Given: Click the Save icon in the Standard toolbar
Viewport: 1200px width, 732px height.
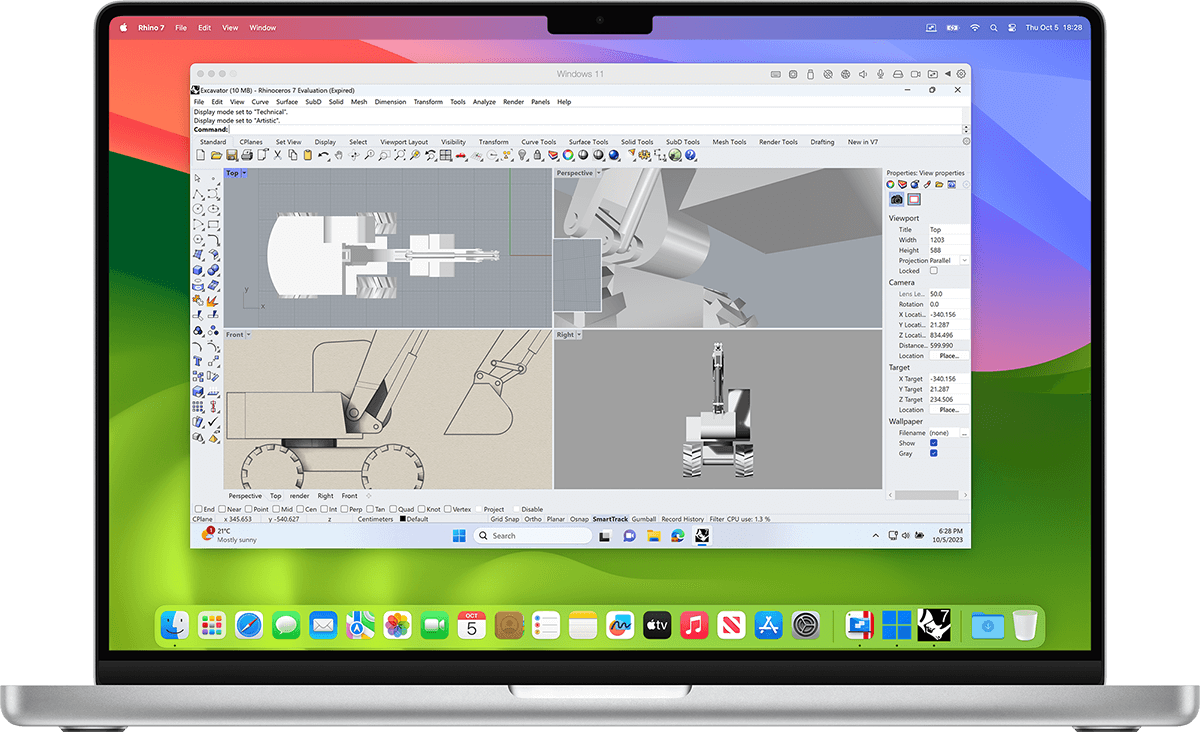Looking at the screenshot, I should point(230,155).
